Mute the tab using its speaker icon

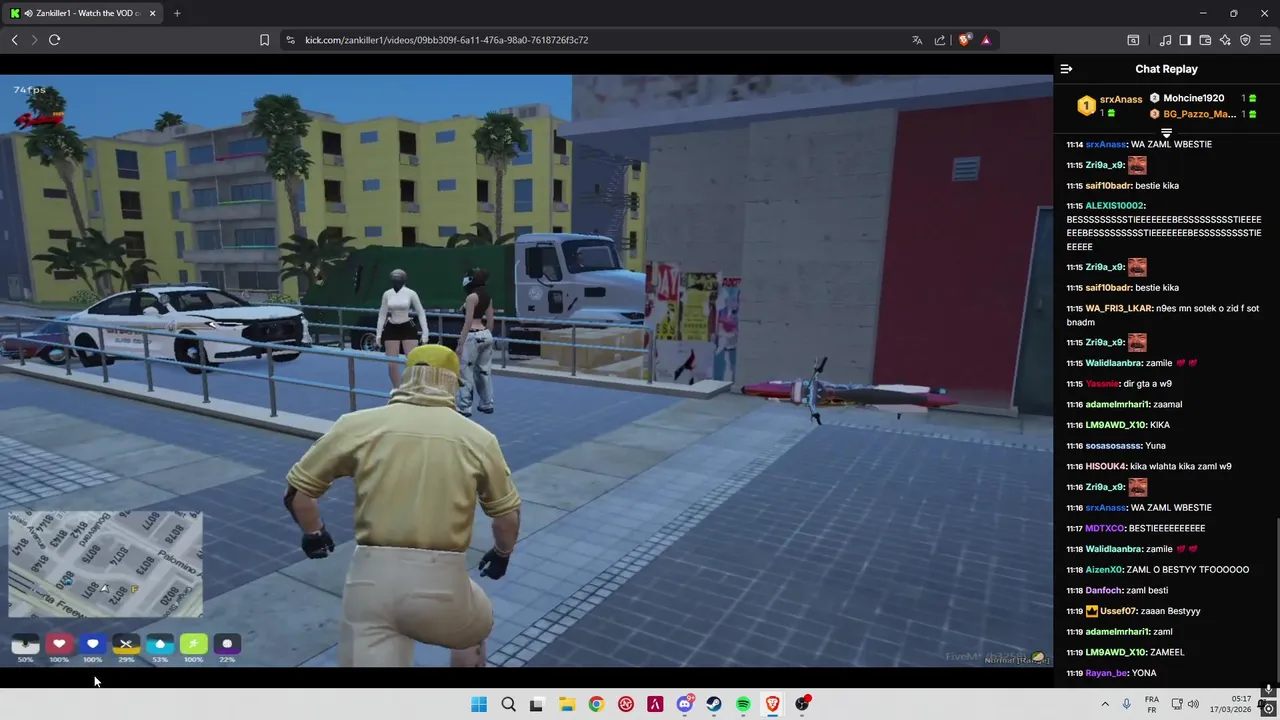pyautogui.click(x=27, y=13)
